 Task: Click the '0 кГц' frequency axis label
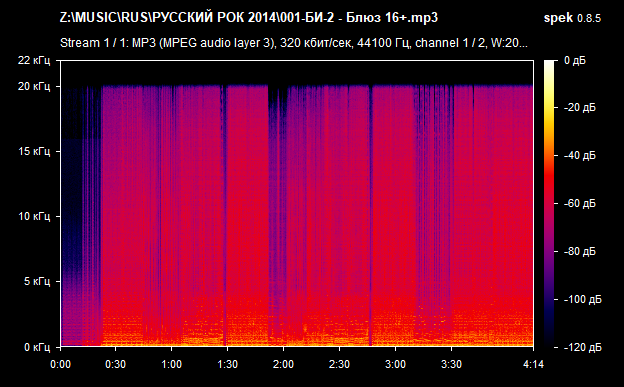pos(37,347)
